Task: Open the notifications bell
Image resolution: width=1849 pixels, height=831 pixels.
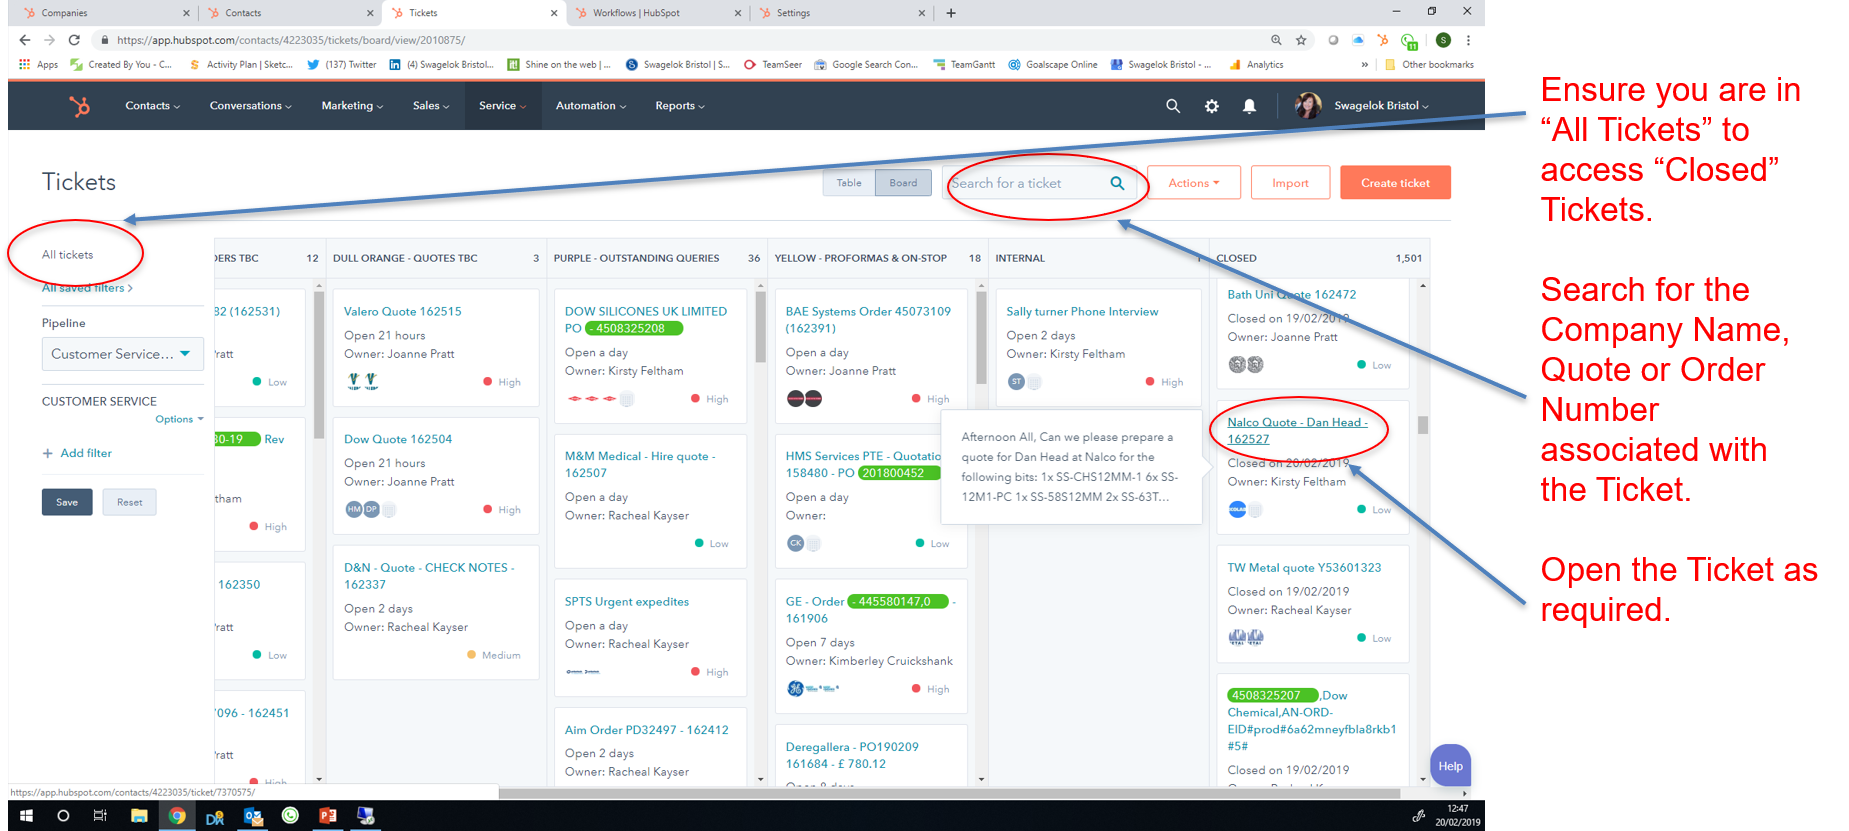Action: pos(1249,106)
